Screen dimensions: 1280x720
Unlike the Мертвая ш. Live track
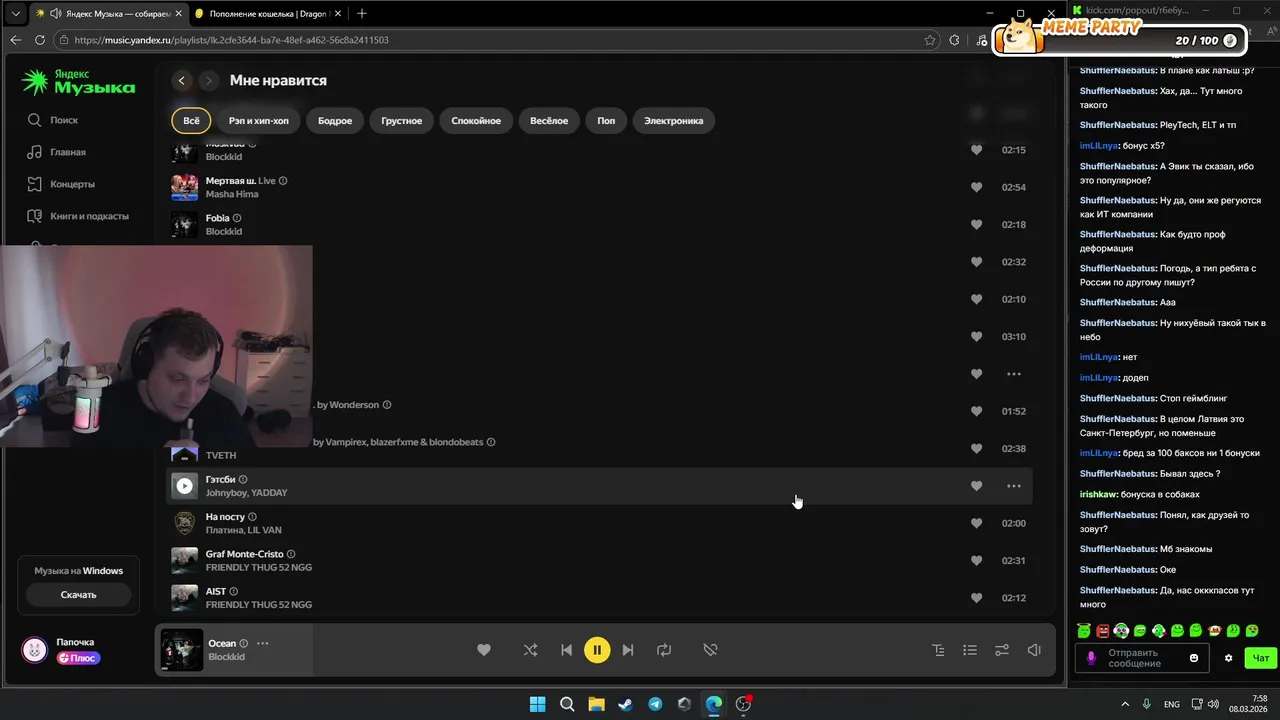pos(976,187)
